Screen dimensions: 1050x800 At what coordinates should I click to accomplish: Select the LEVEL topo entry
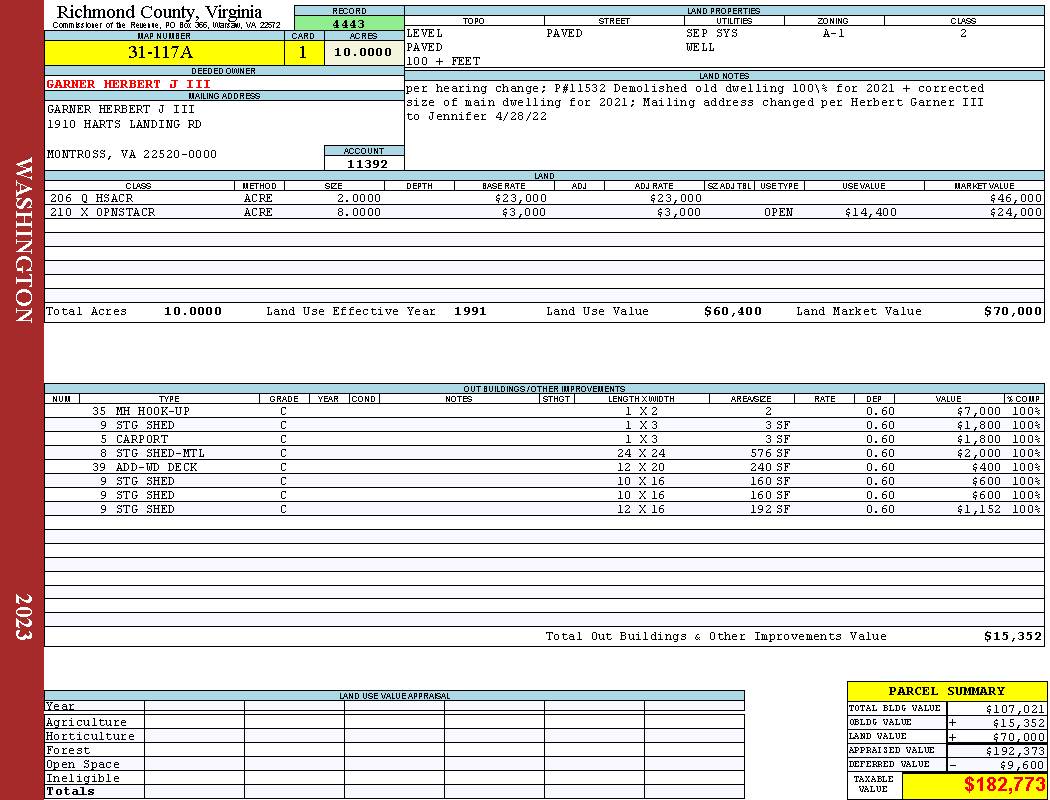click(x=425, y=33)
